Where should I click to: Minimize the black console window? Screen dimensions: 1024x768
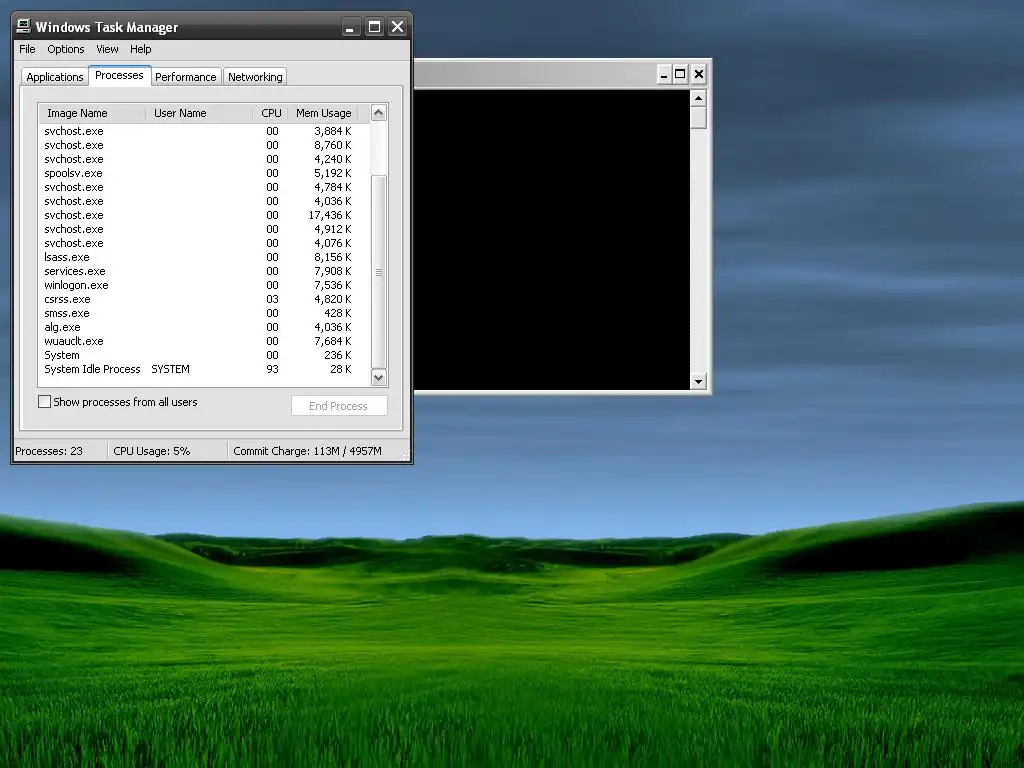click(x=664, y=74)
